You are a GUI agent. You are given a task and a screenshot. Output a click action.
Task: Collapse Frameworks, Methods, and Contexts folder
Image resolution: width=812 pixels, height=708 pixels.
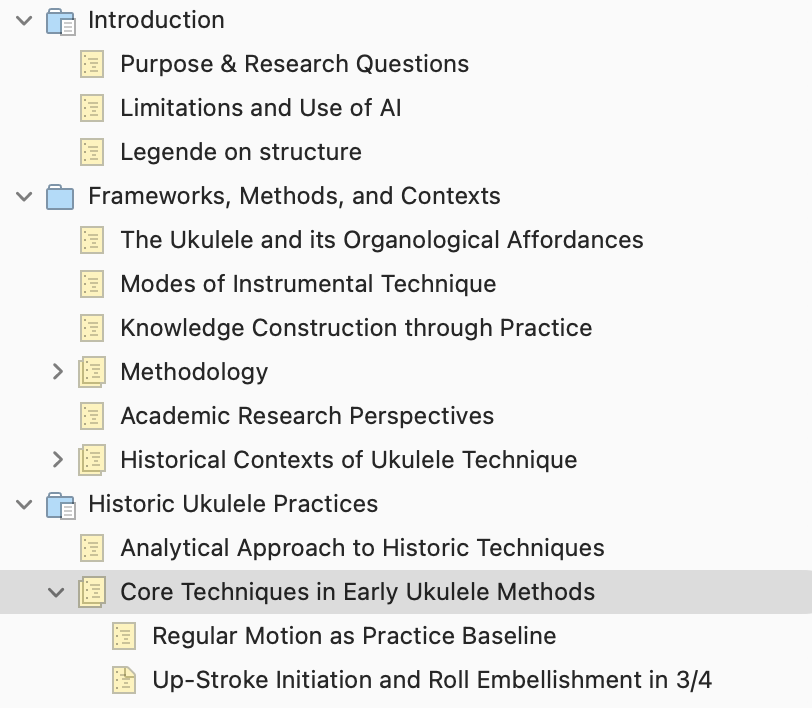25,196
